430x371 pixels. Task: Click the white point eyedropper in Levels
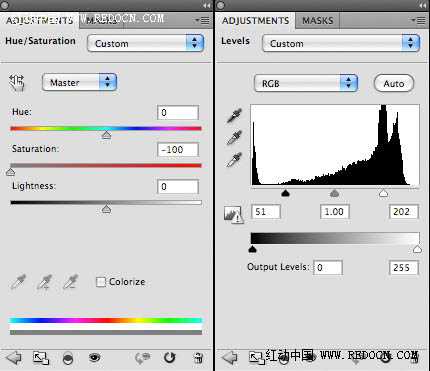click(234, 160)
